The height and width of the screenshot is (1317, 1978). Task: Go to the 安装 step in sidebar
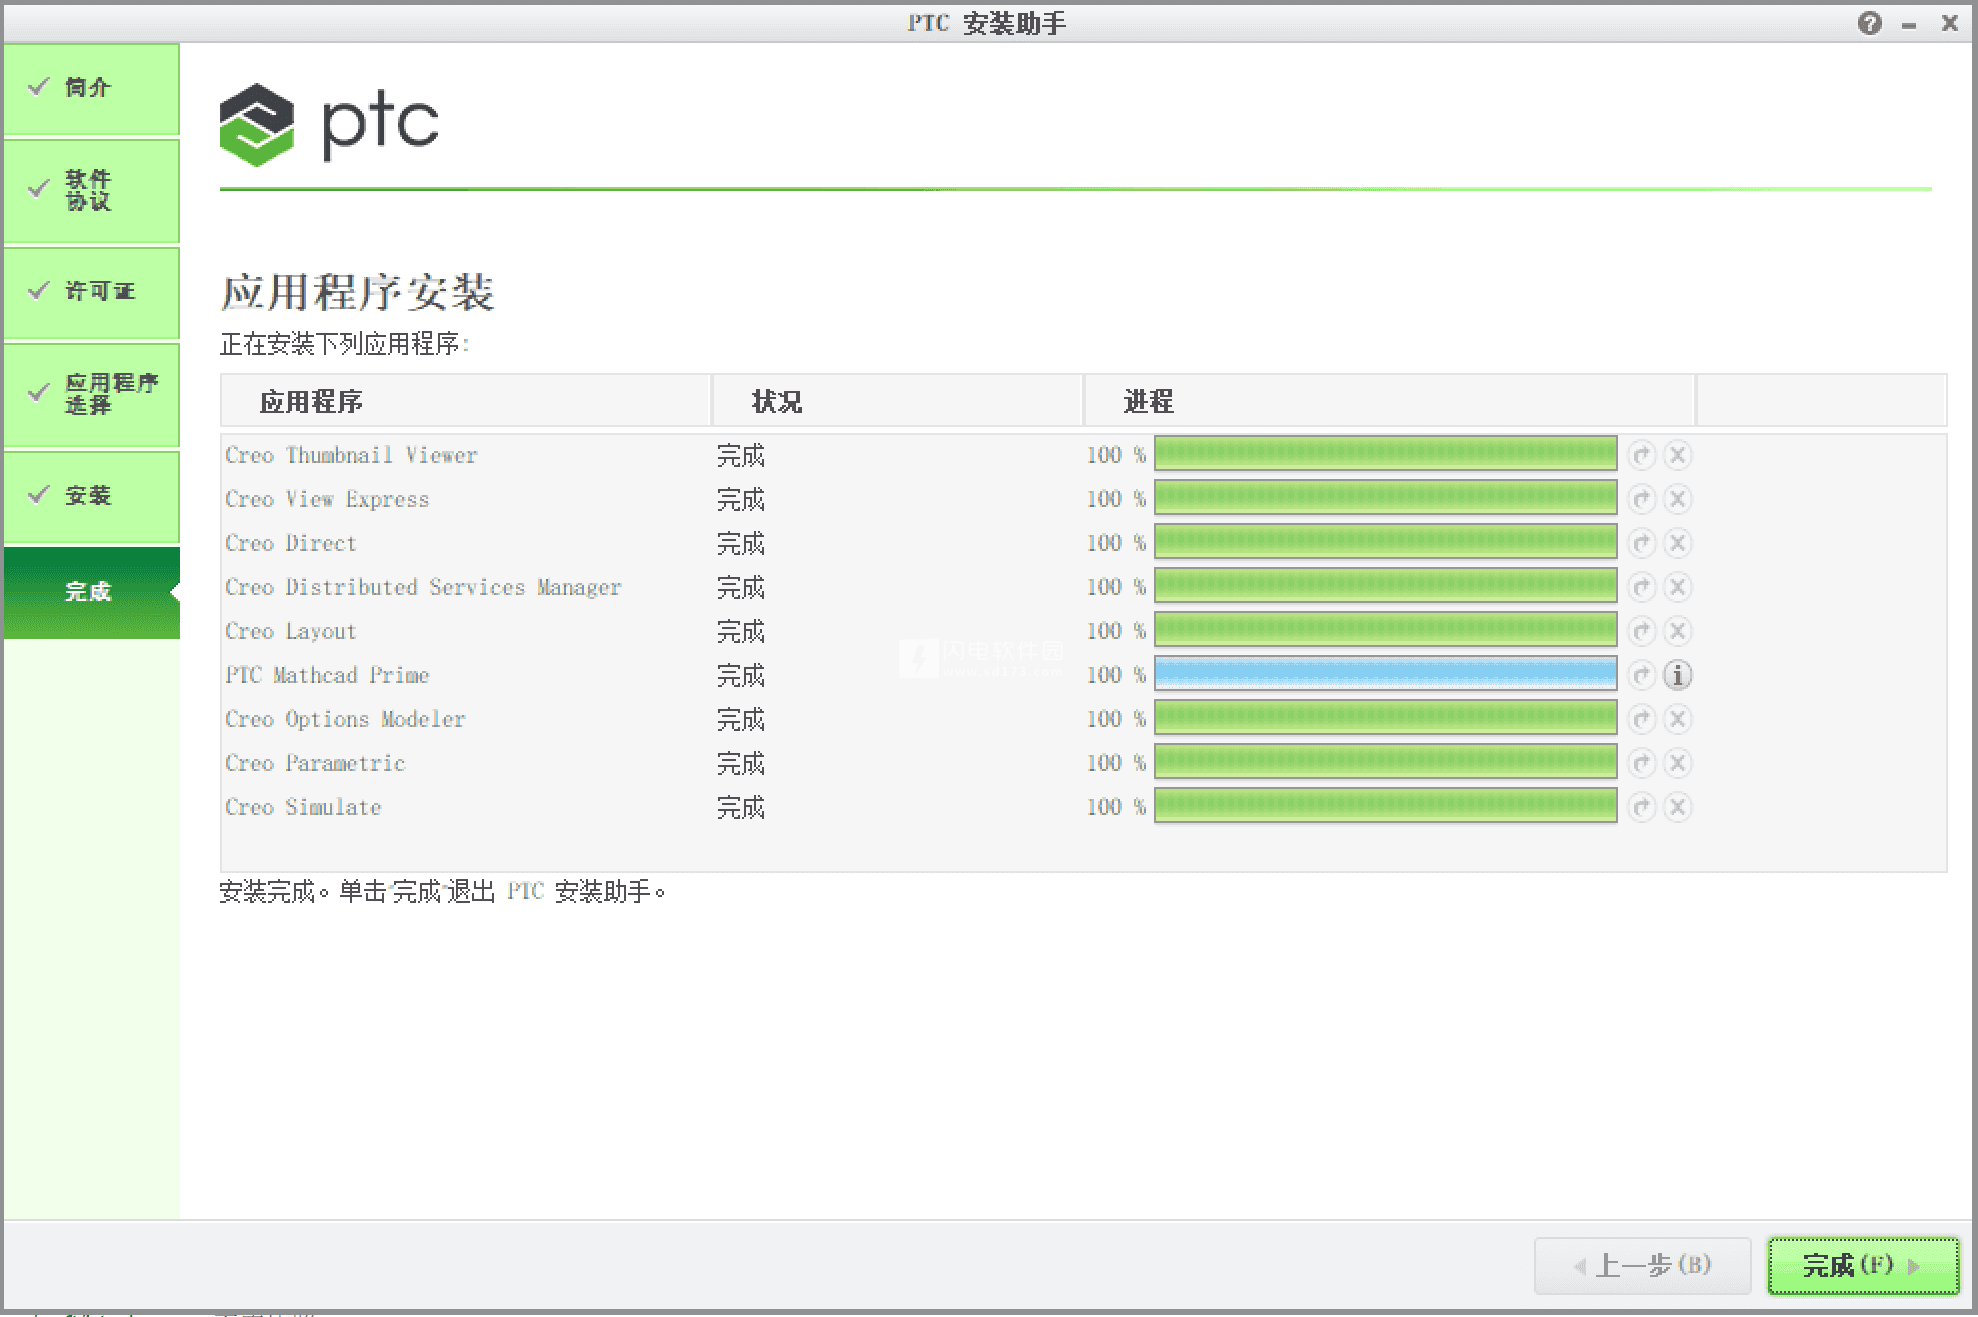91,496
